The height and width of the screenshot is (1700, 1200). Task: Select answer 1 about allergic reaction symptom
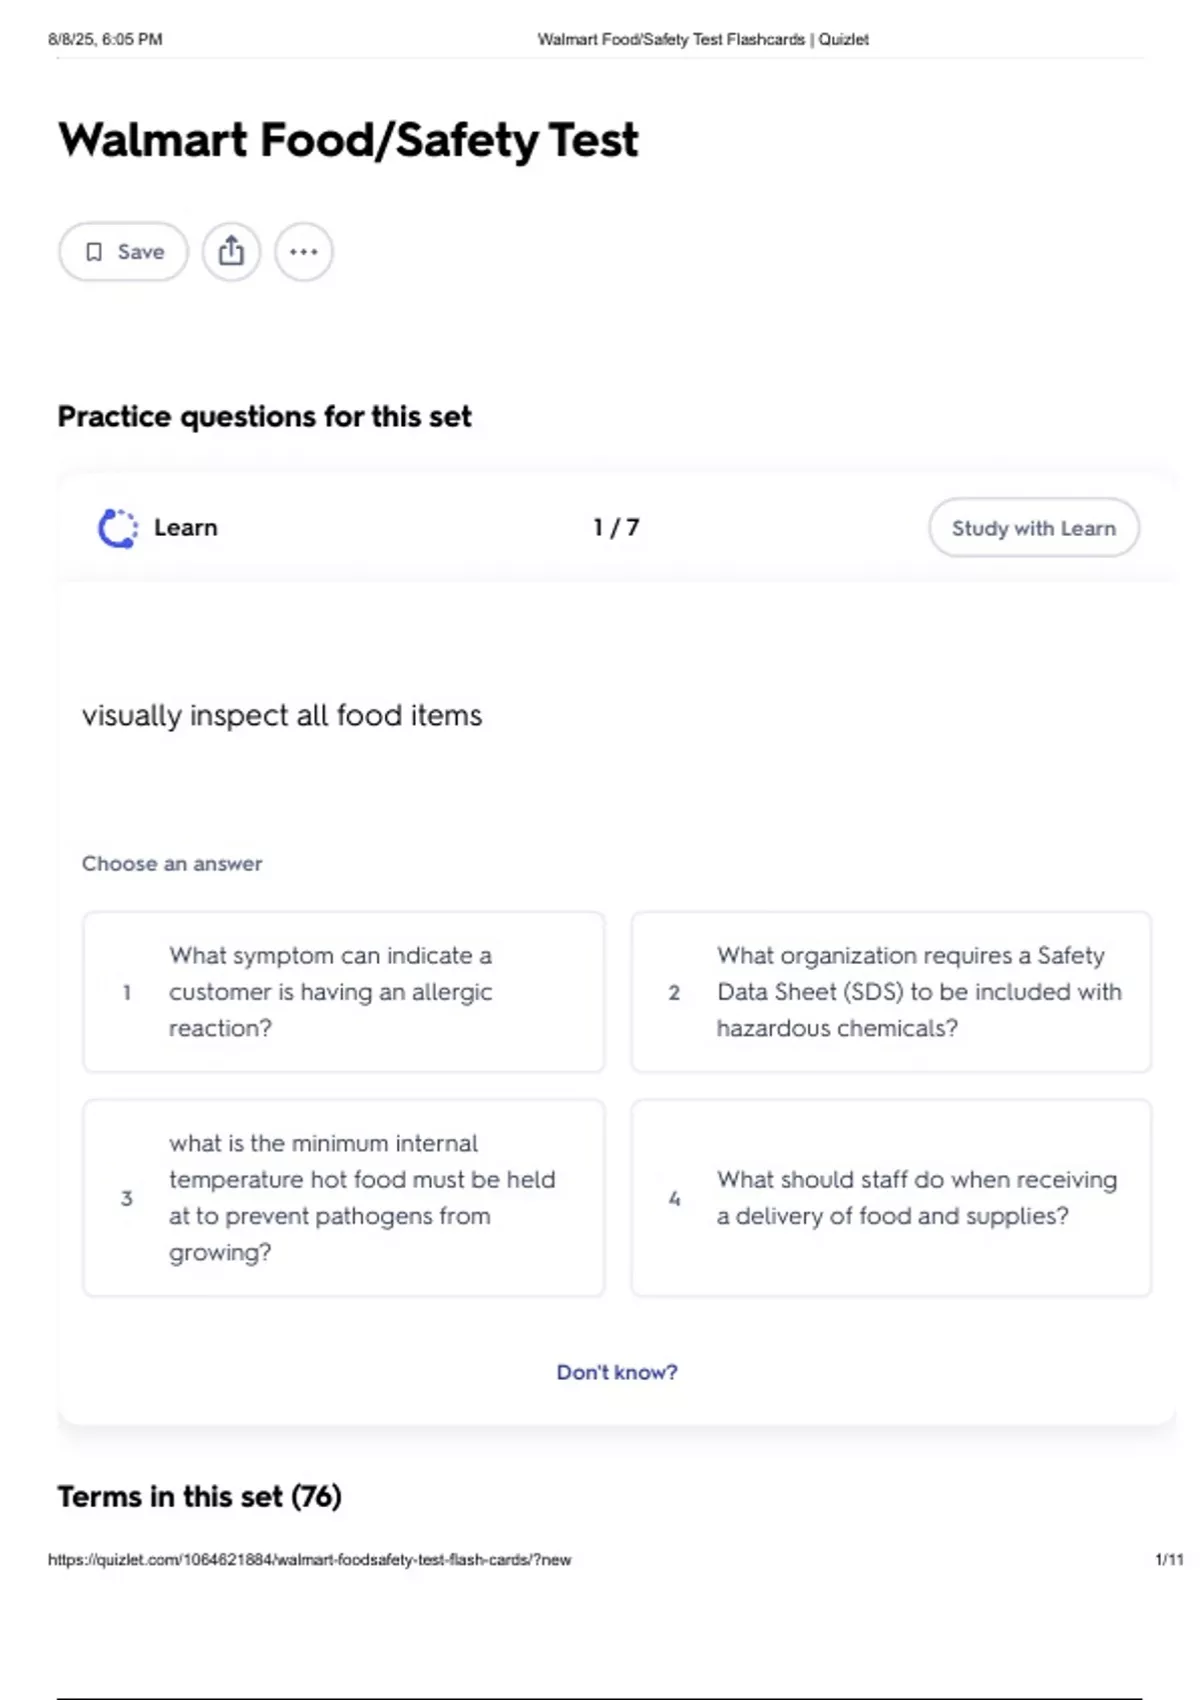tap(344, 992)
